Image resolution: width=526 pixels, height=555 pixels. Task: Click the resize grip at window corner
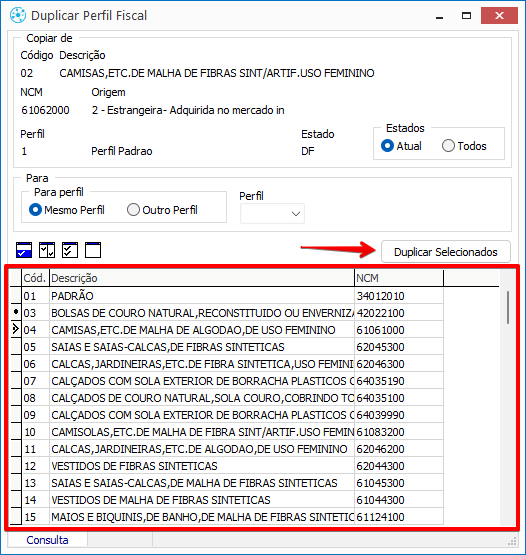[x=512, y=541]
